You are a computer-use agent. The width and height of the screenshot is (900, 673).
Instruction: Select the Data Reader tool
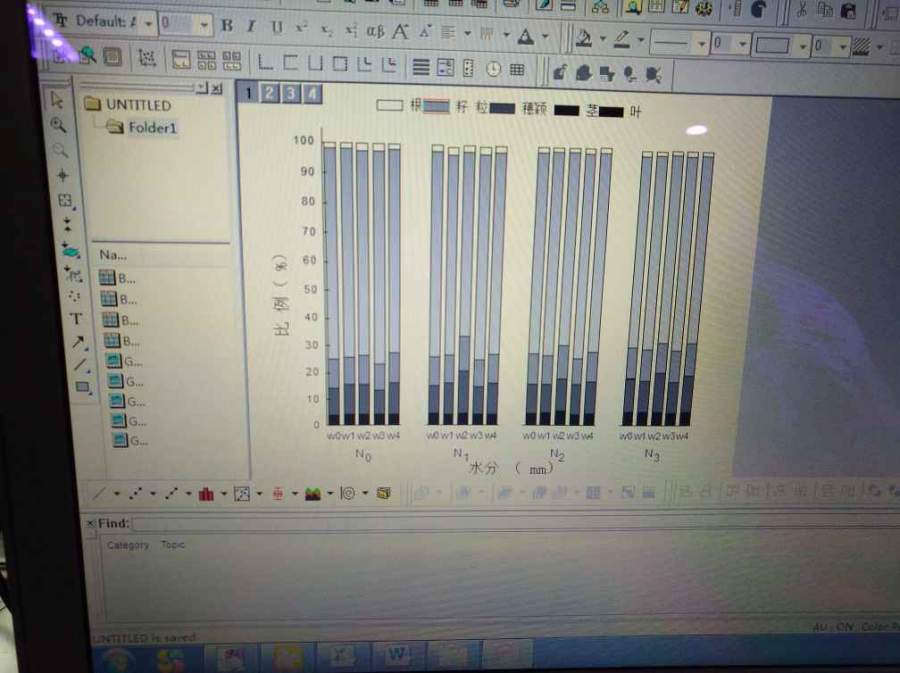coord(65,200)
